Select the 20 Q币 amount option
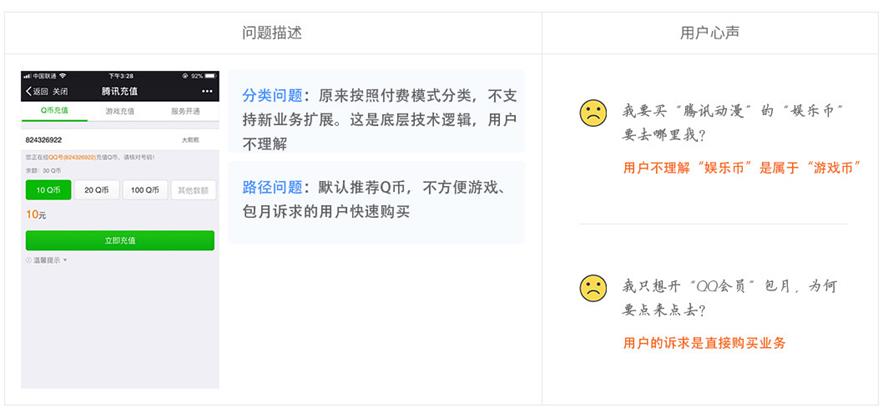Screen dimensions: 888x418 (x=97, y=190)
